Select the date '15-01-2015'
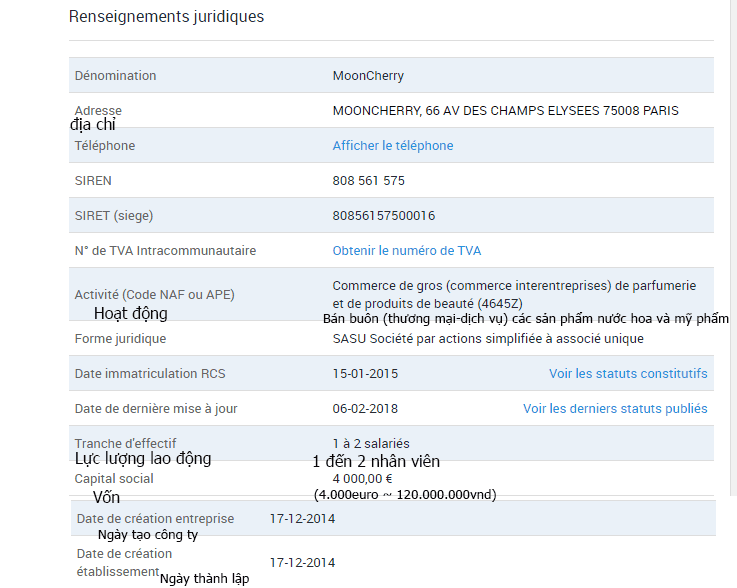This screenshot has width=737, height=588. pos(365,374)
